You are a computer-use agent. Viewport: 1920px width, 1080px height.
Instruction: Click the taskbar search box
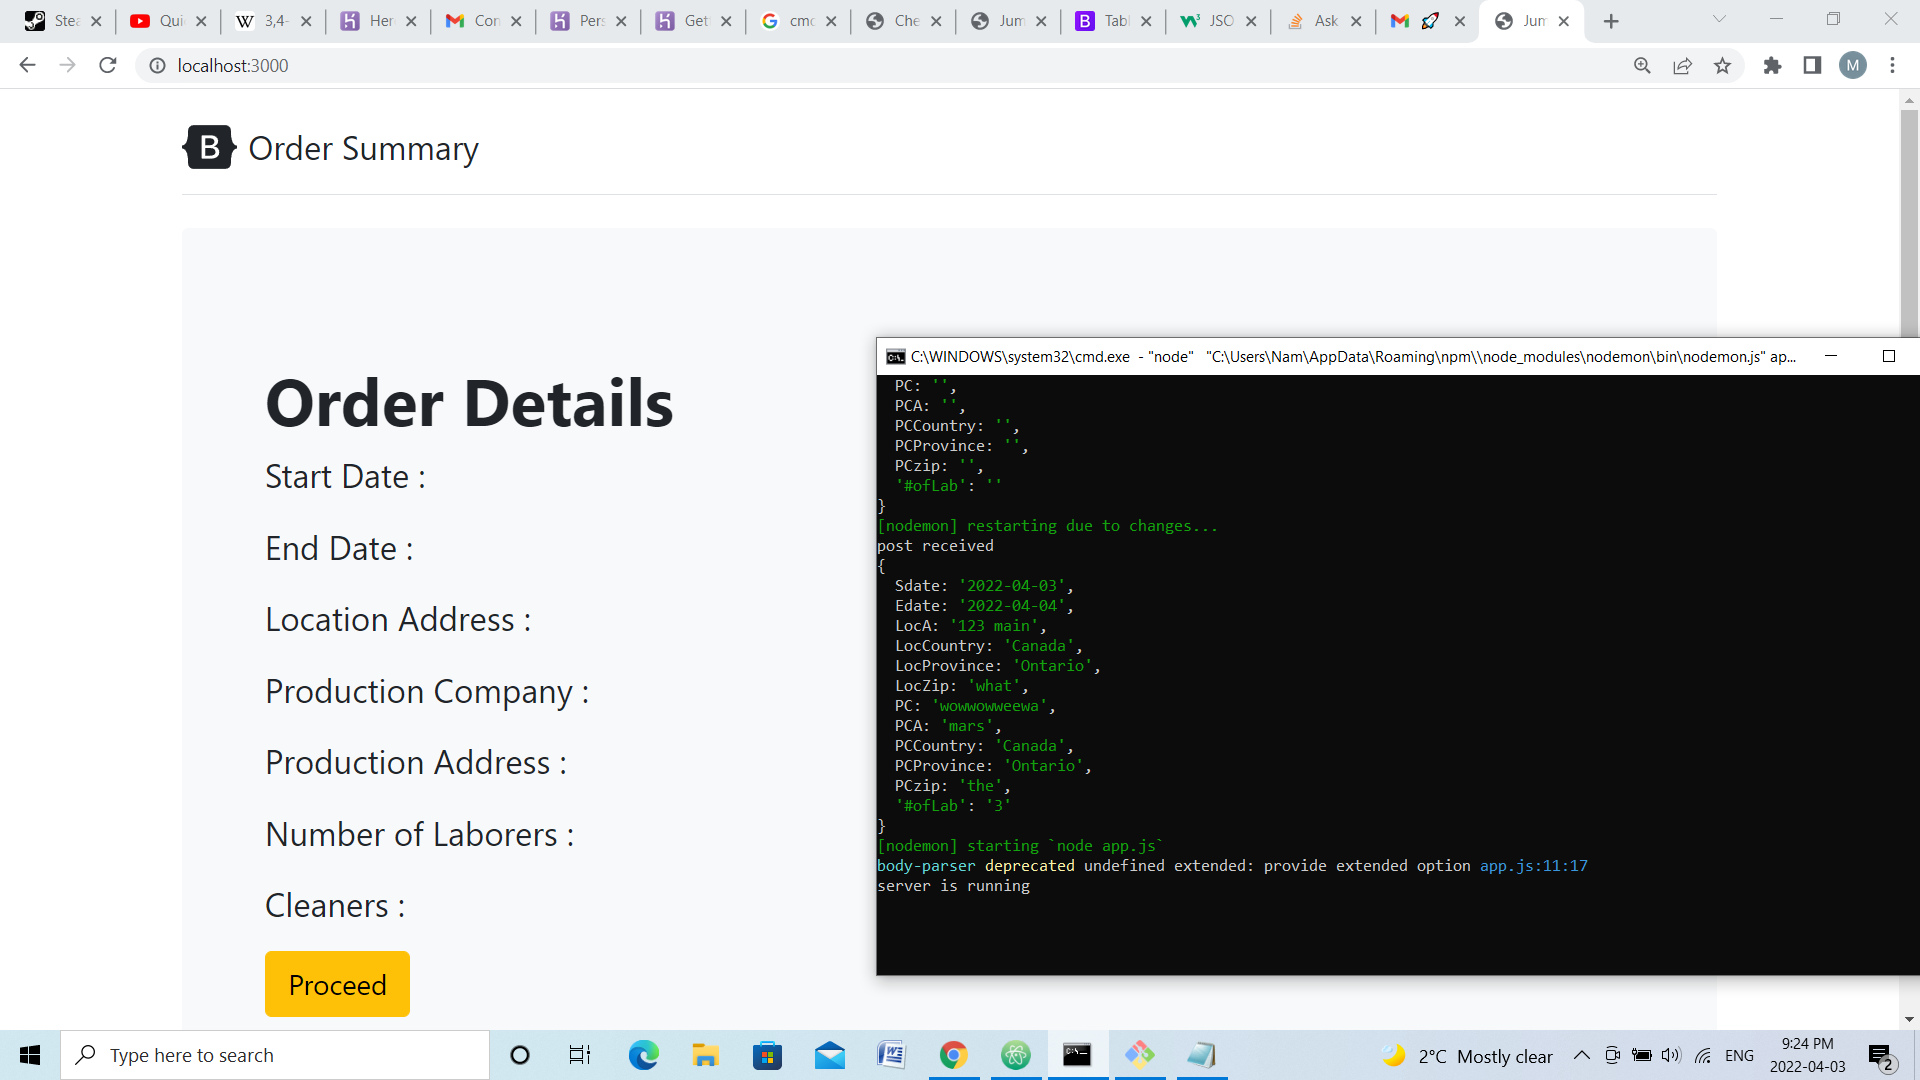click(275, 1055)
